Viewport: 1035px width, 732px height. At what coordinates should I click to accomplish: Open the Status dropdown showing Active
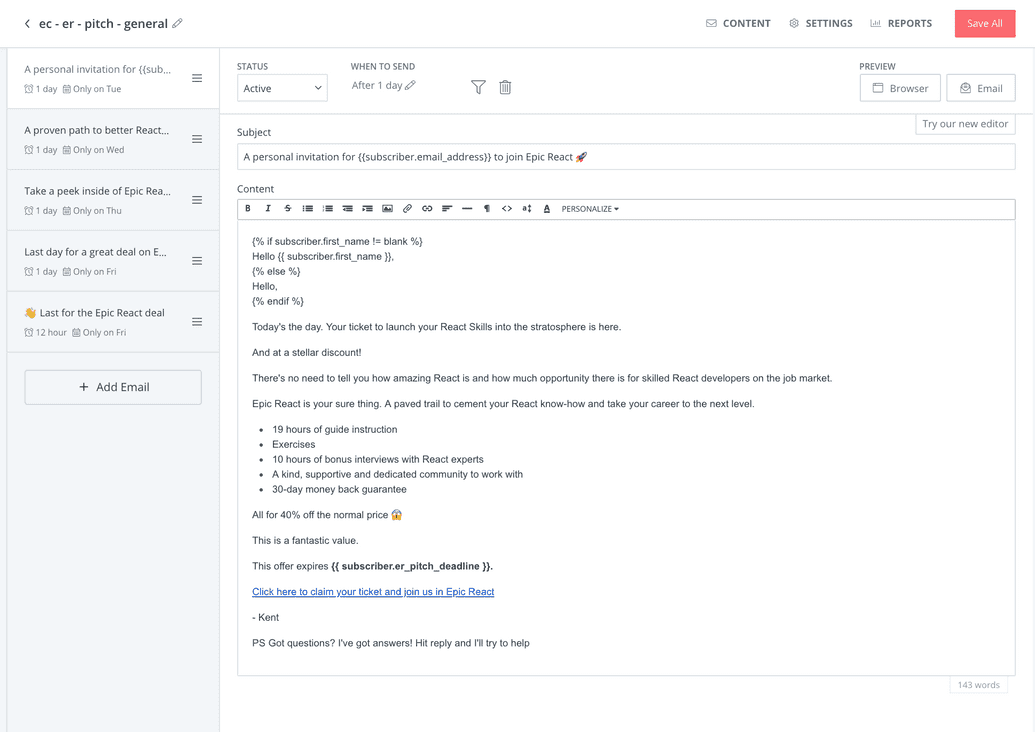click(x=281, y=87)
